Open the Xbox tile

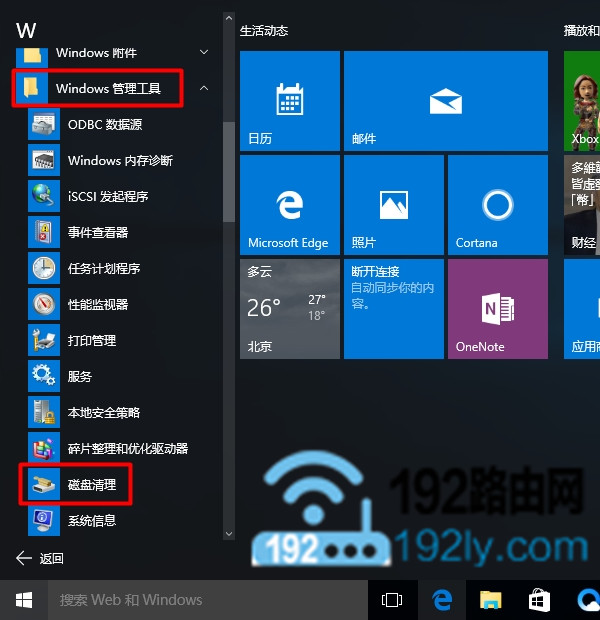tap(582, 101)
